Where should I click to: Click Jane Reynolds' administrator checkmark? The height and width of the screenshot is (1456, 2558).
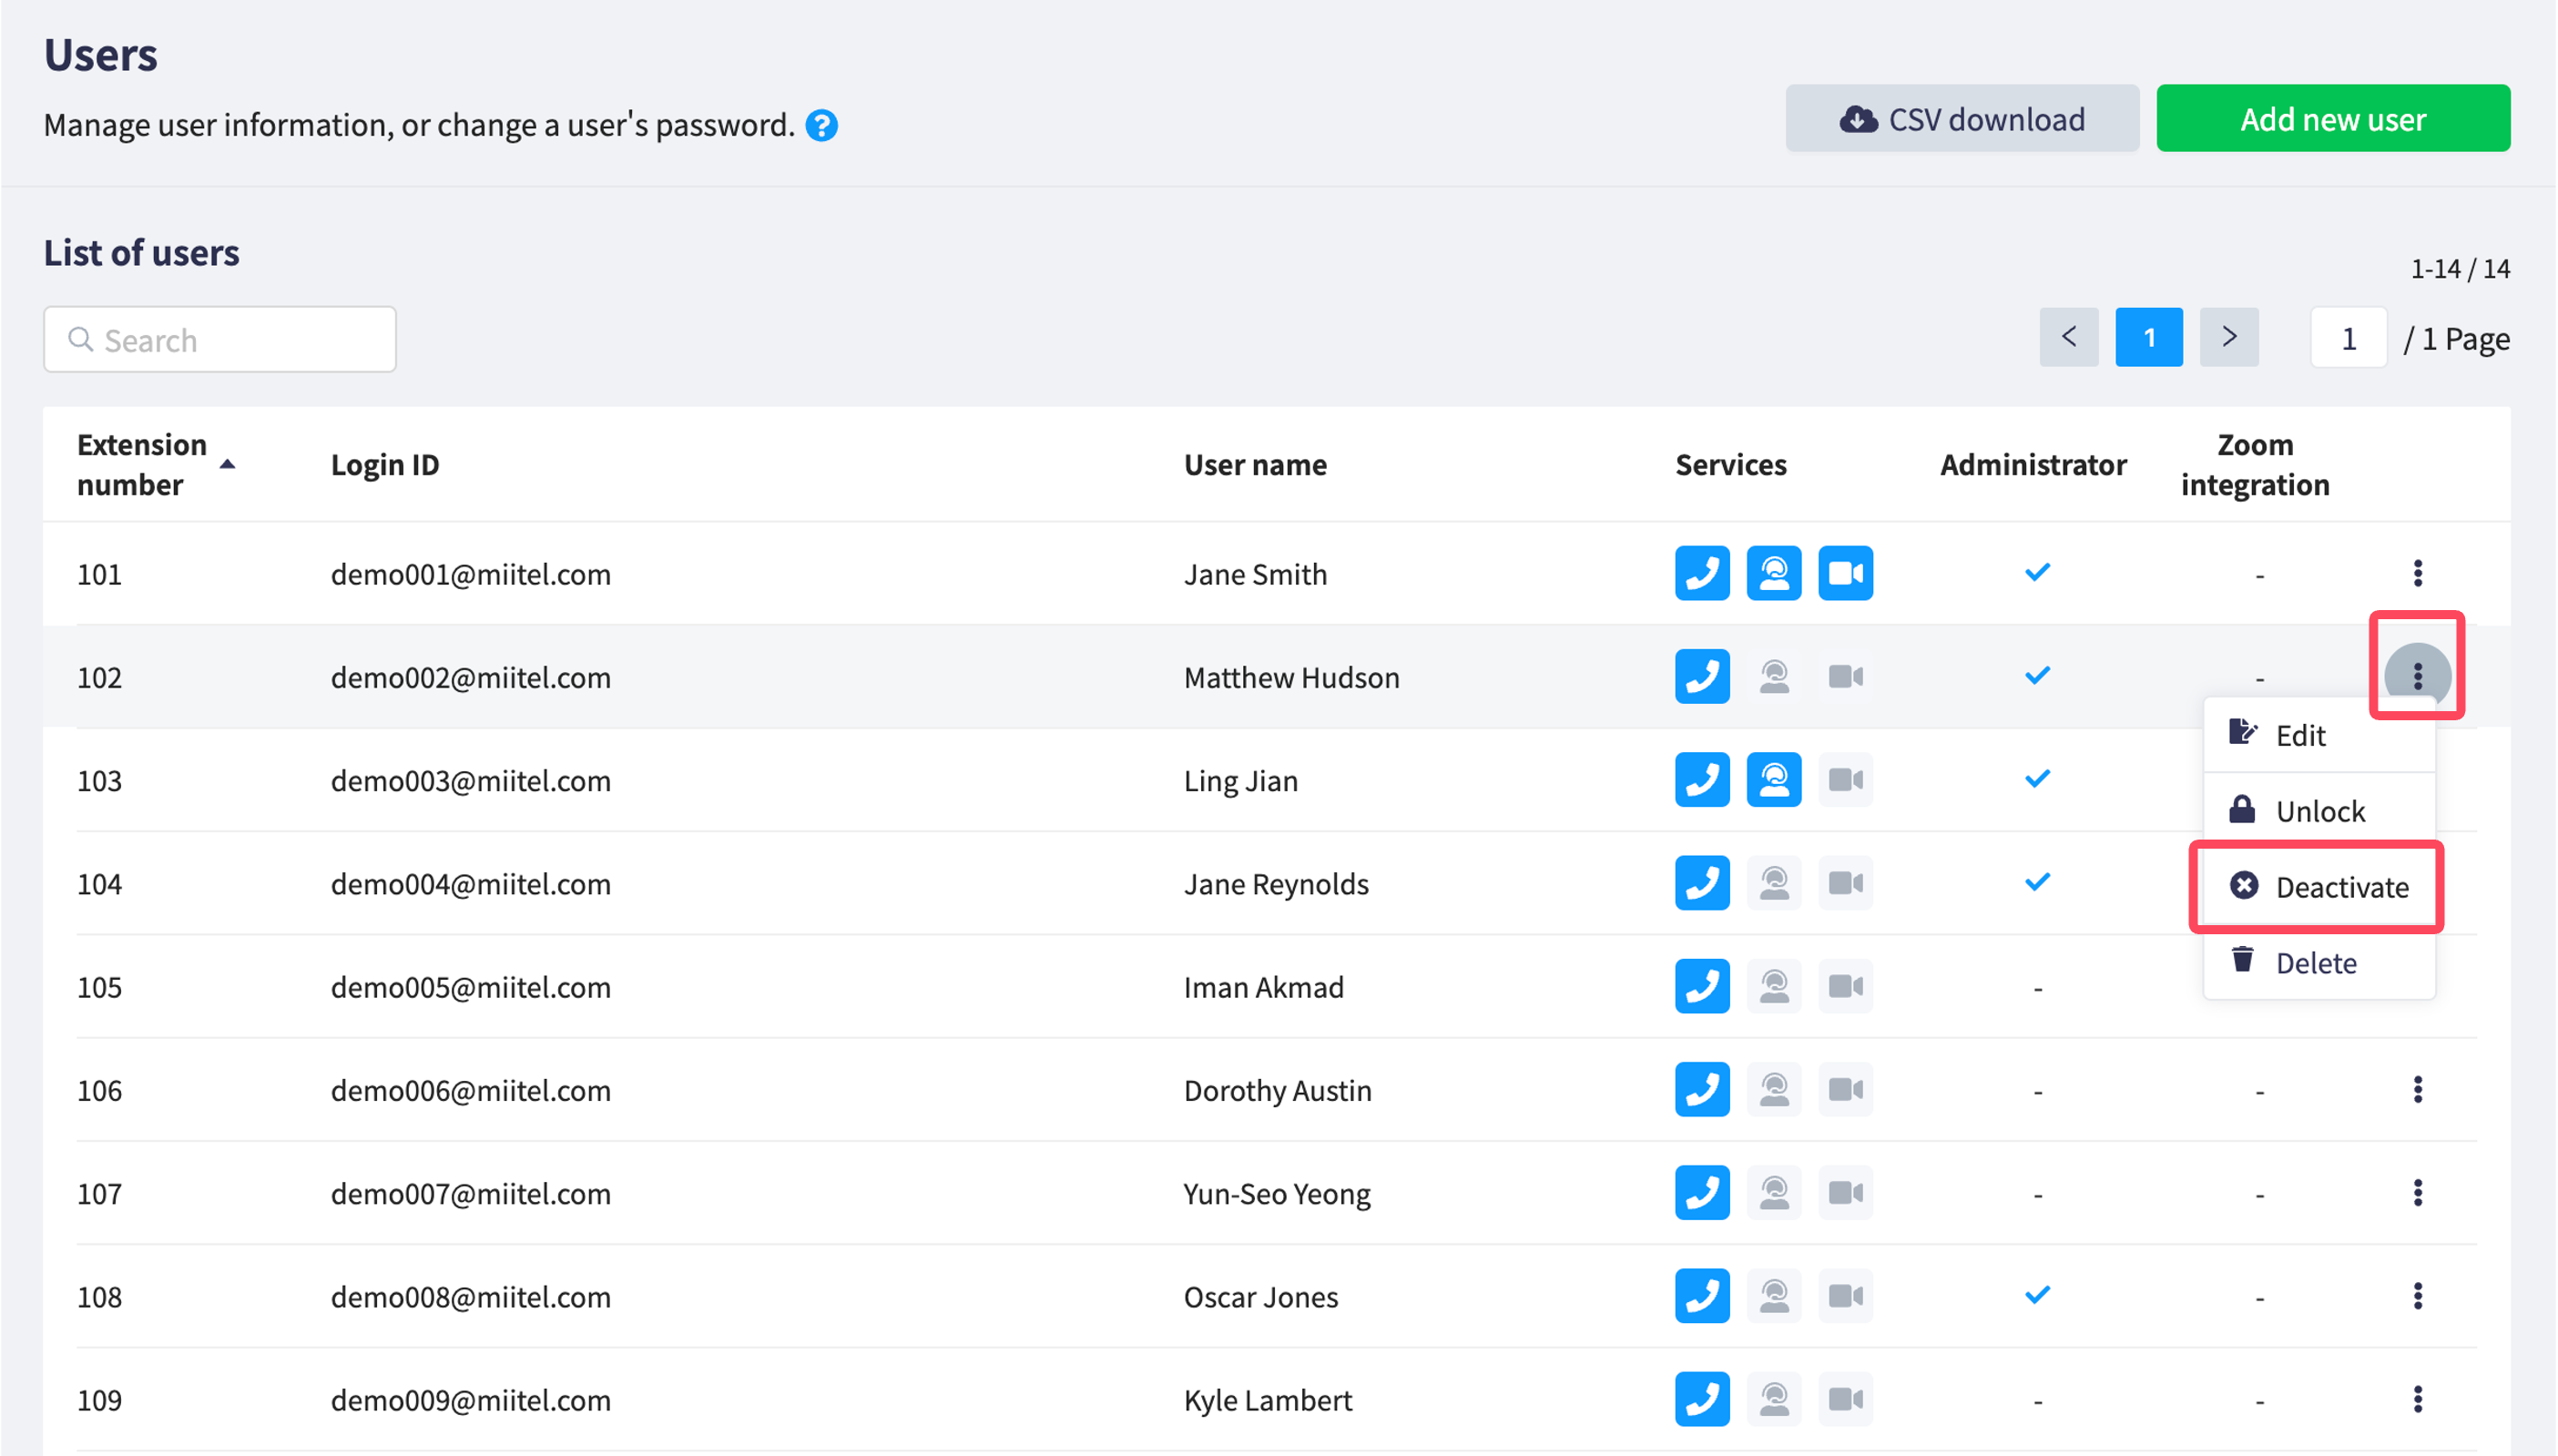(x=2037, y=883)
